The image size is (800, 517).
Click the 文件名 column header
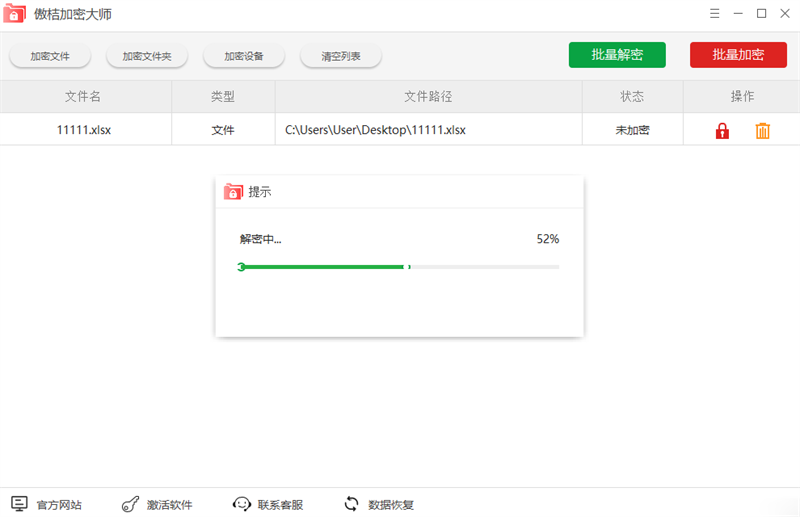pos(85,97)
